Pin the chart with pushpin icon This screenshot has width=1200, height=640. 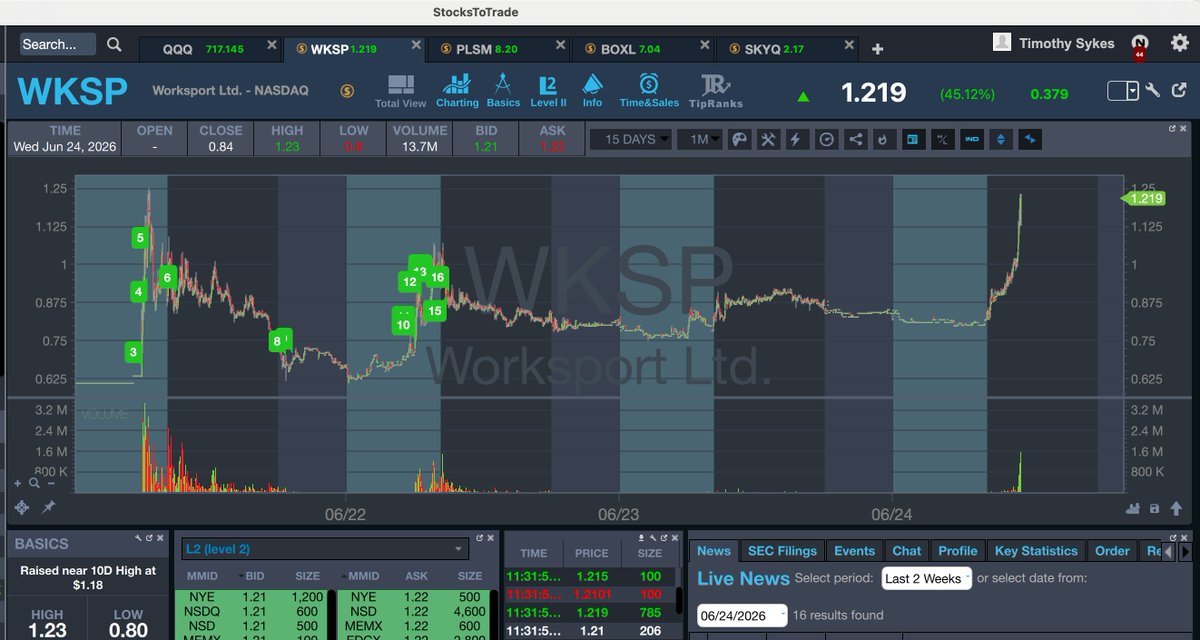(49, 508)
